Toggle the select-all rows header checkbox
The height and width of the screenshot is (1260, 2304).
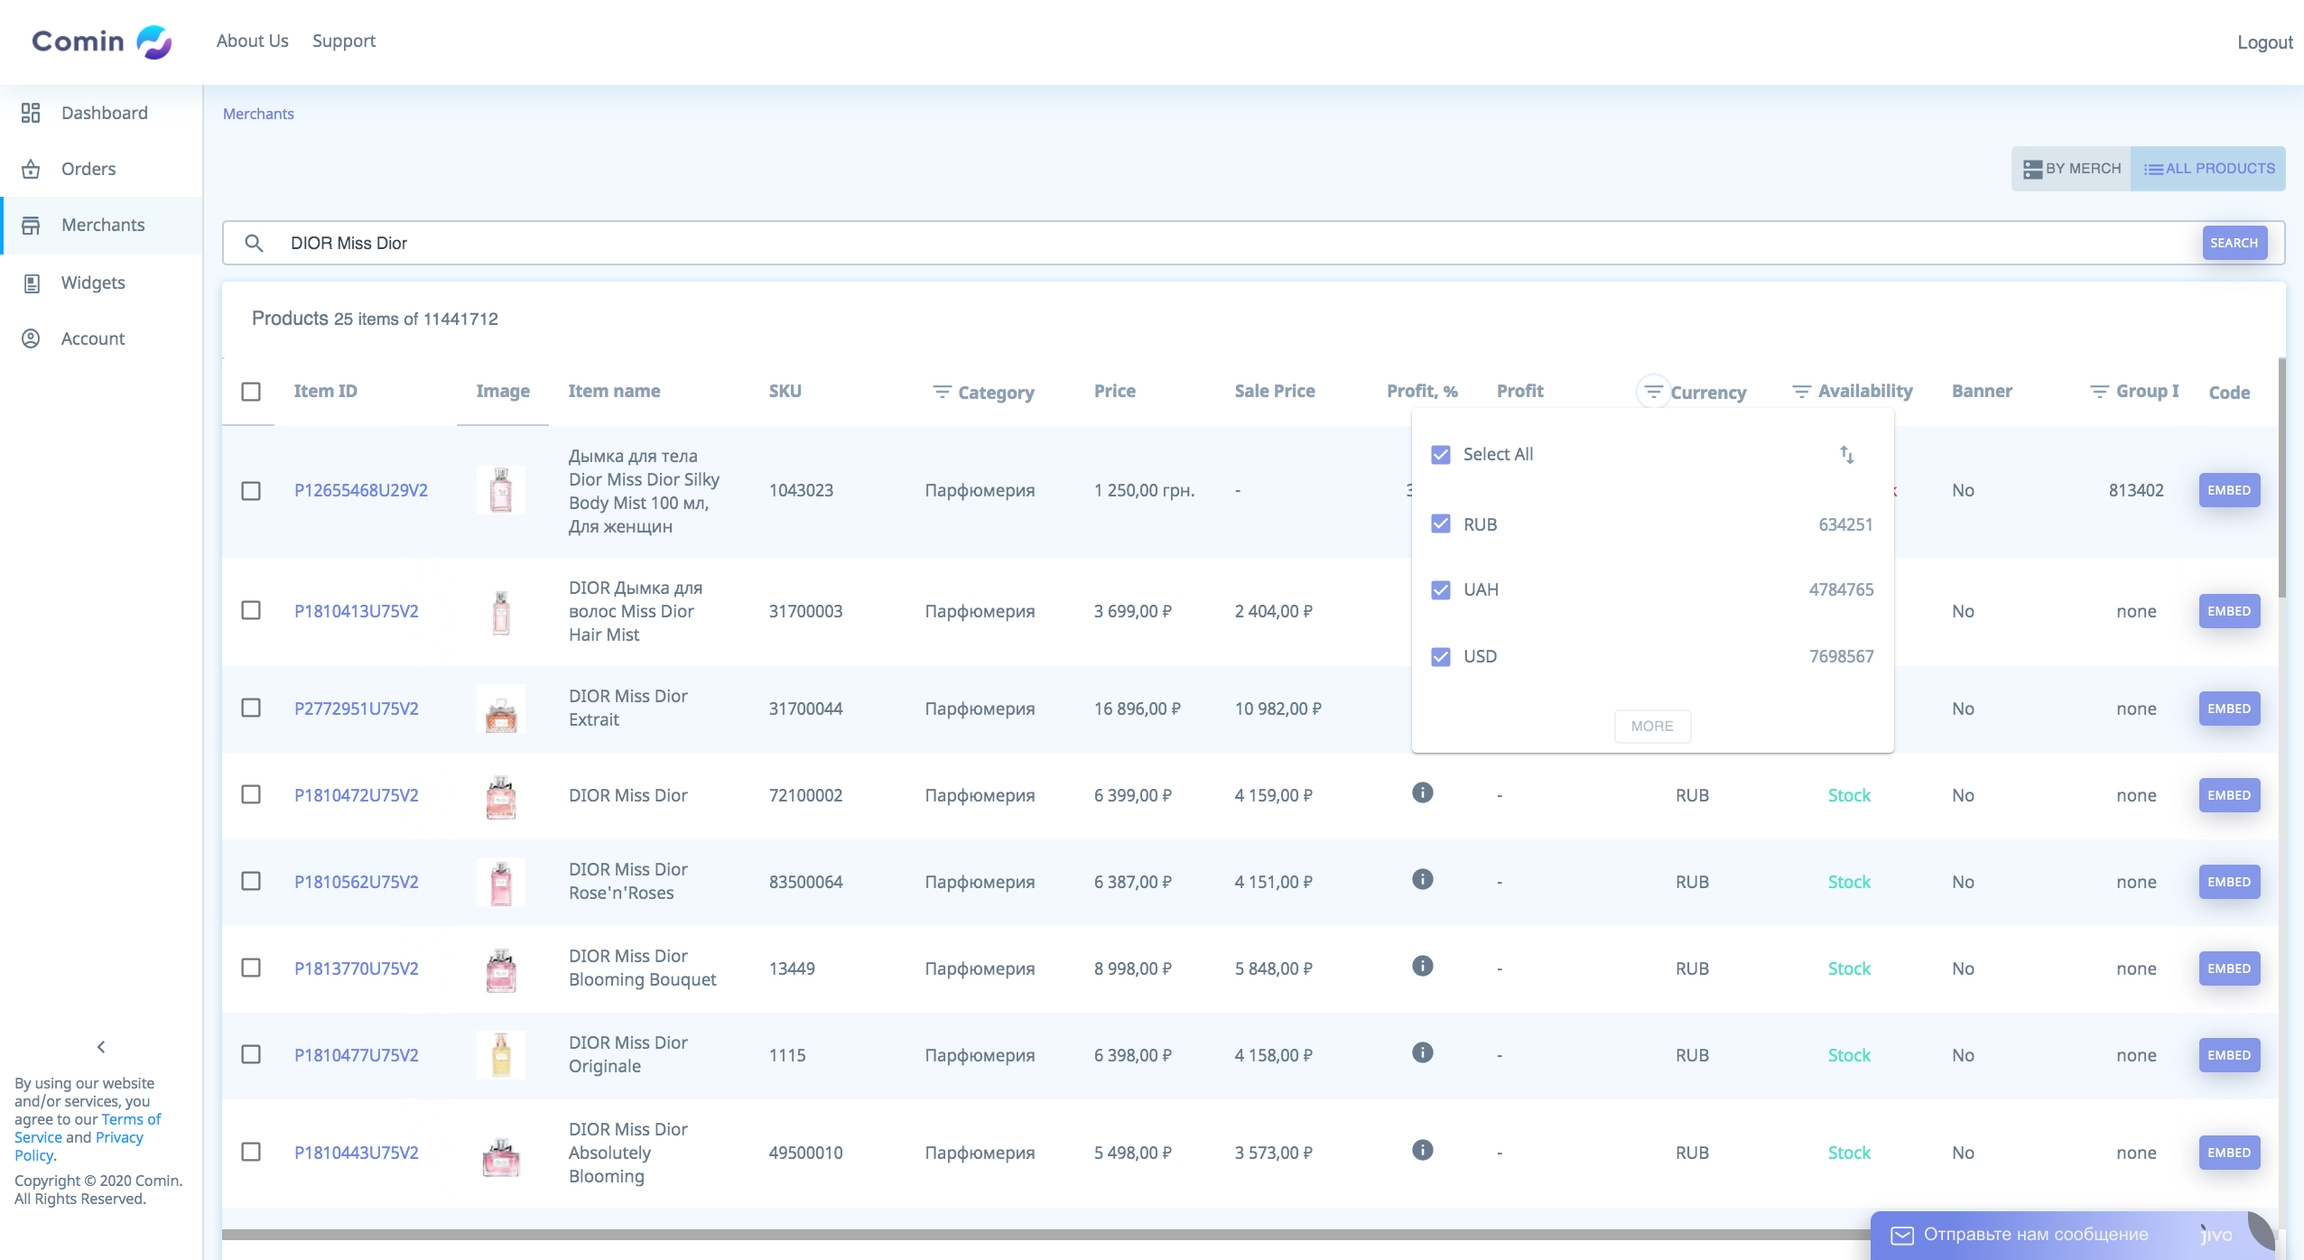(251, 392)
